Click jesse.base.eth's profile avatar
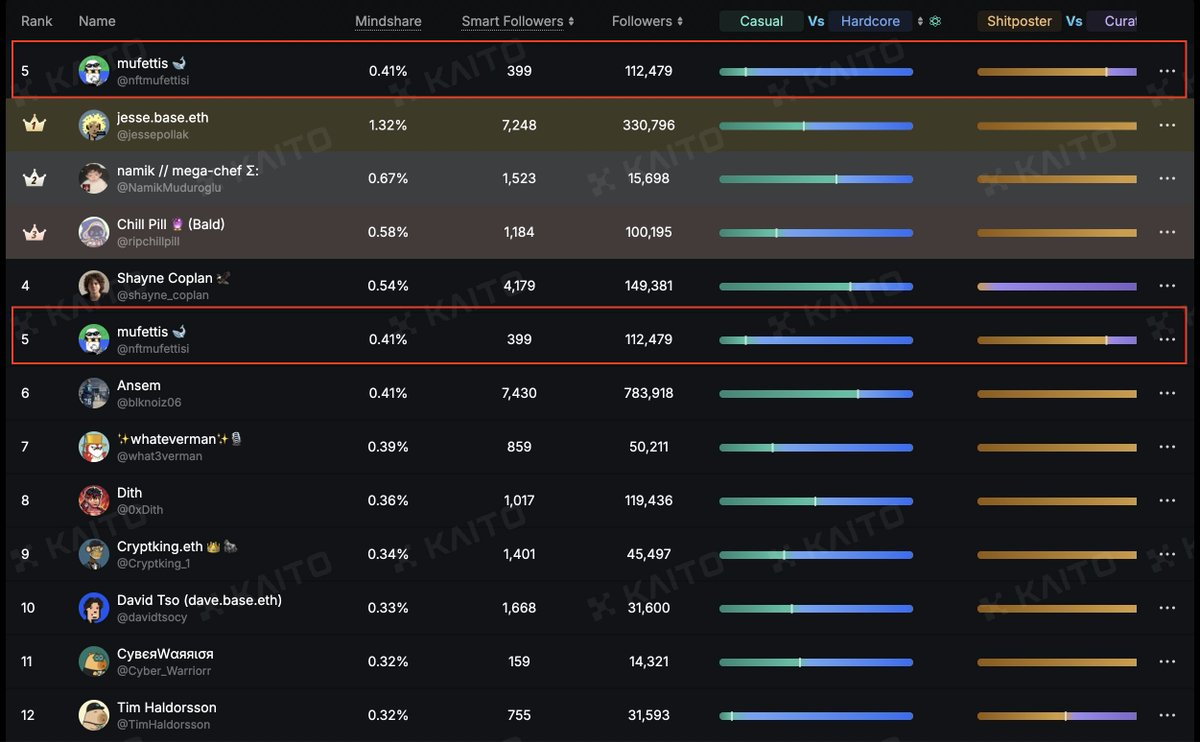The height and width of the screenshot is (742, 1200). pyautogui.click(x=94, y=125)
